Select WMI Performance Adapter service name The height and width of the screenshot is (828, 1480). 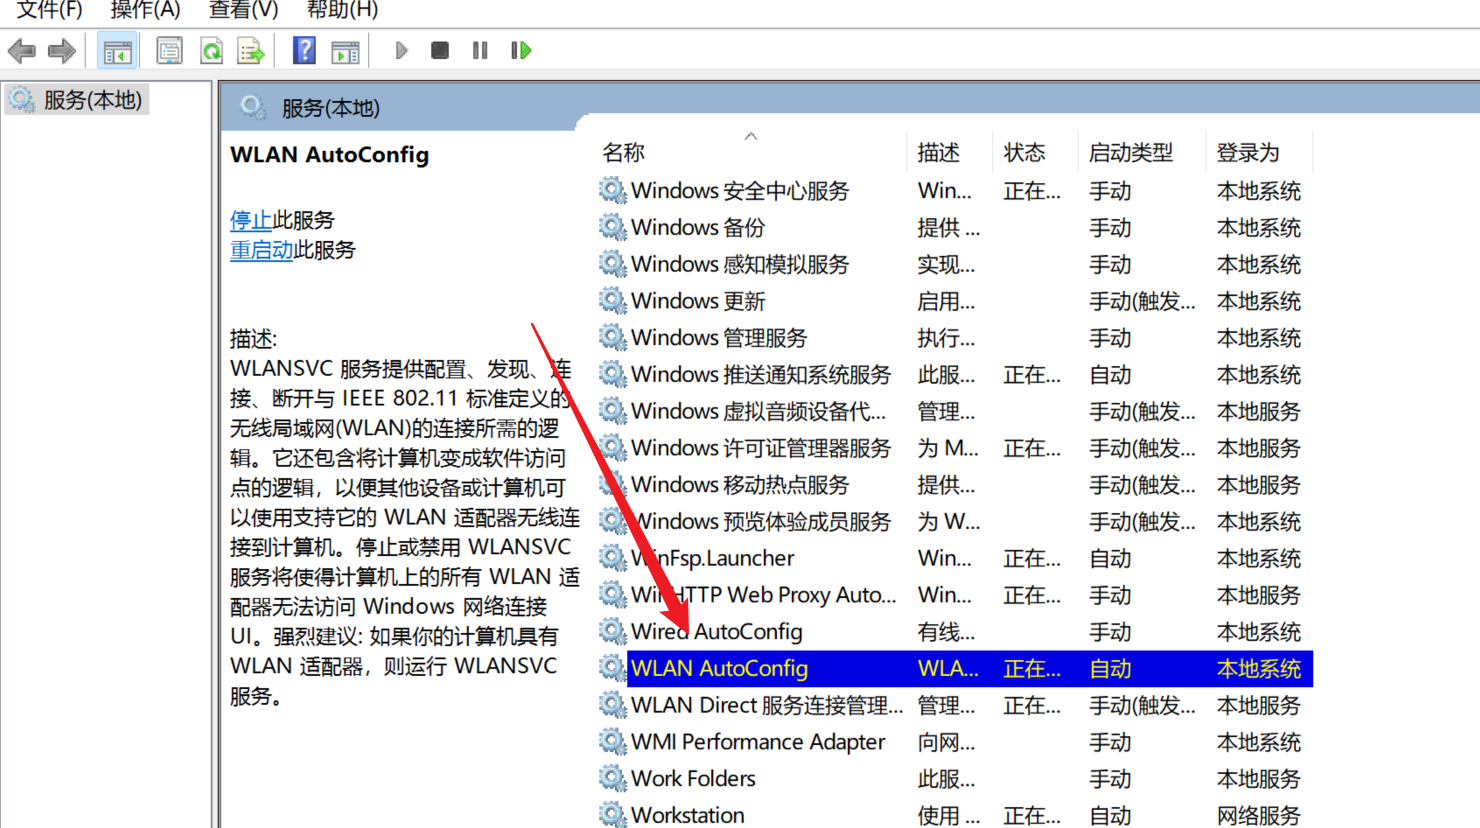click(758, 742)
